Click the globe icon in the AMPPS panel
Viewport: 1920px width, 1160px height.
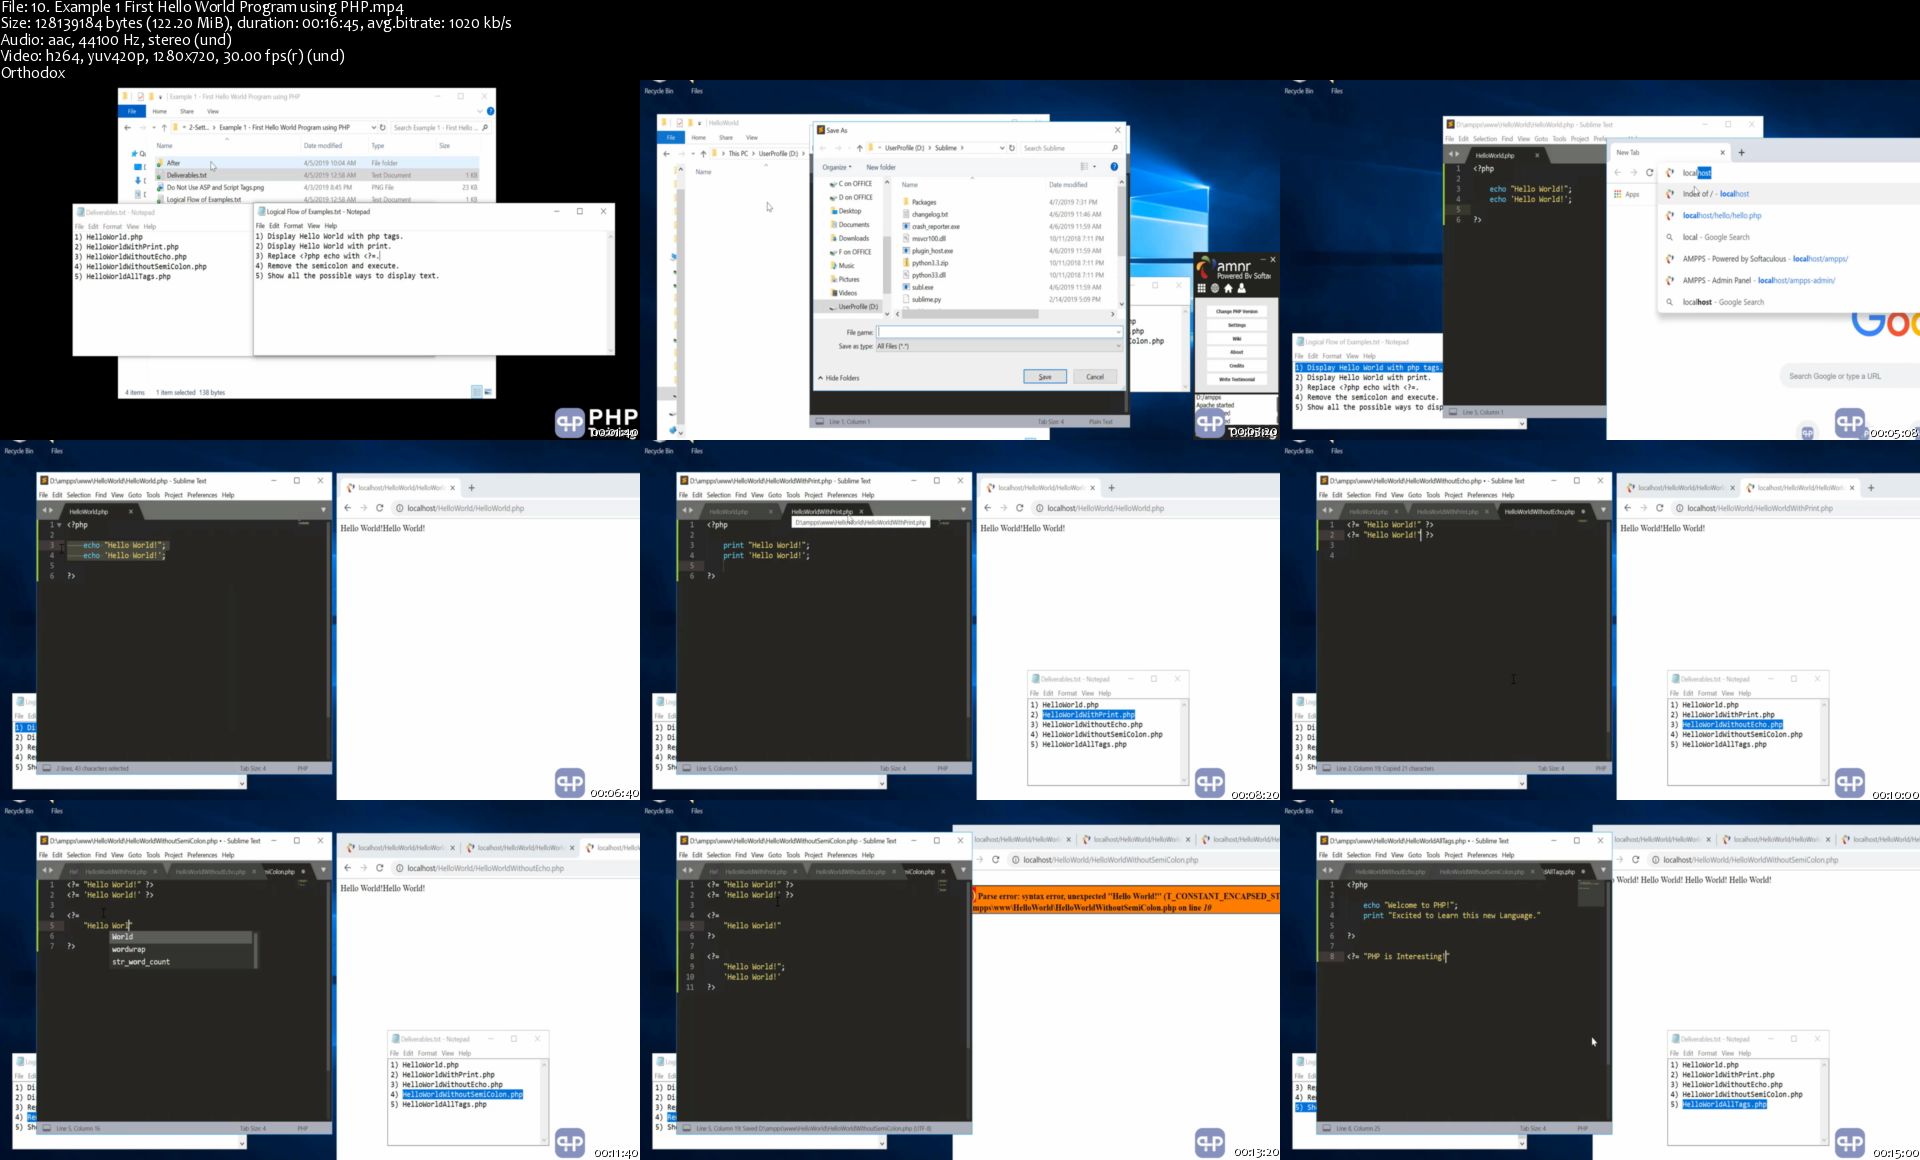pos(1215,288)
